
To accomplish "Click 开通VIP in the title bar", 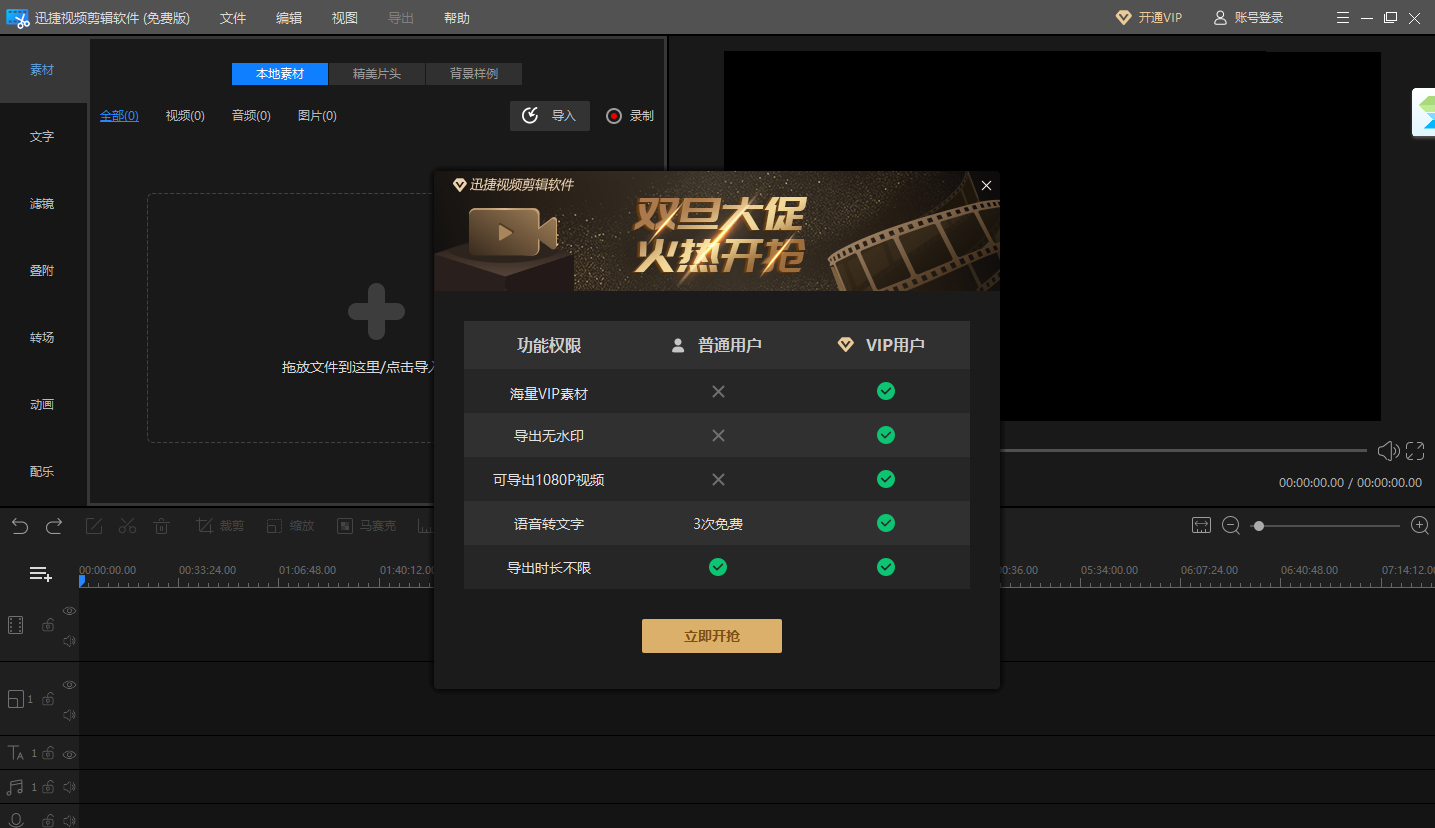I will [1149, 18].
